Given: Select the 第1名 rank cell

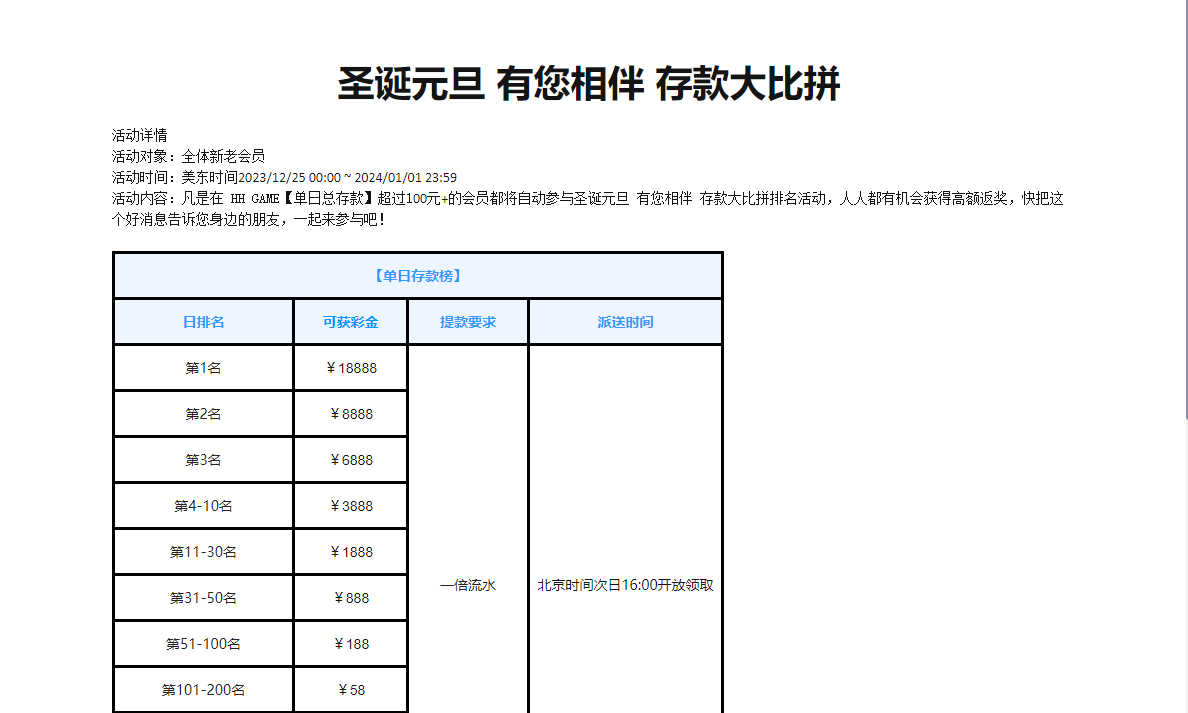Looking at the screenshot, I should (x=203, y=368).
